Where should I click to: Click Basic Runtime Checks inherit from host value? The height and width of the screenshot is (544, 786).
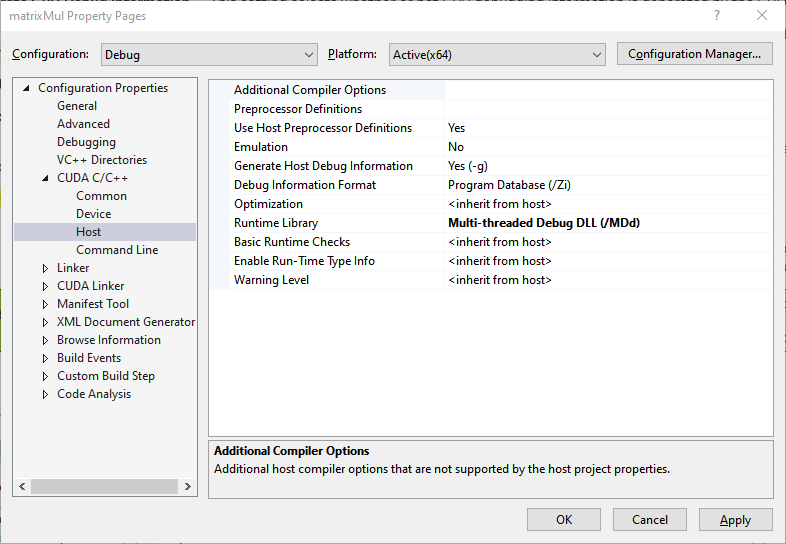point(500,243)
